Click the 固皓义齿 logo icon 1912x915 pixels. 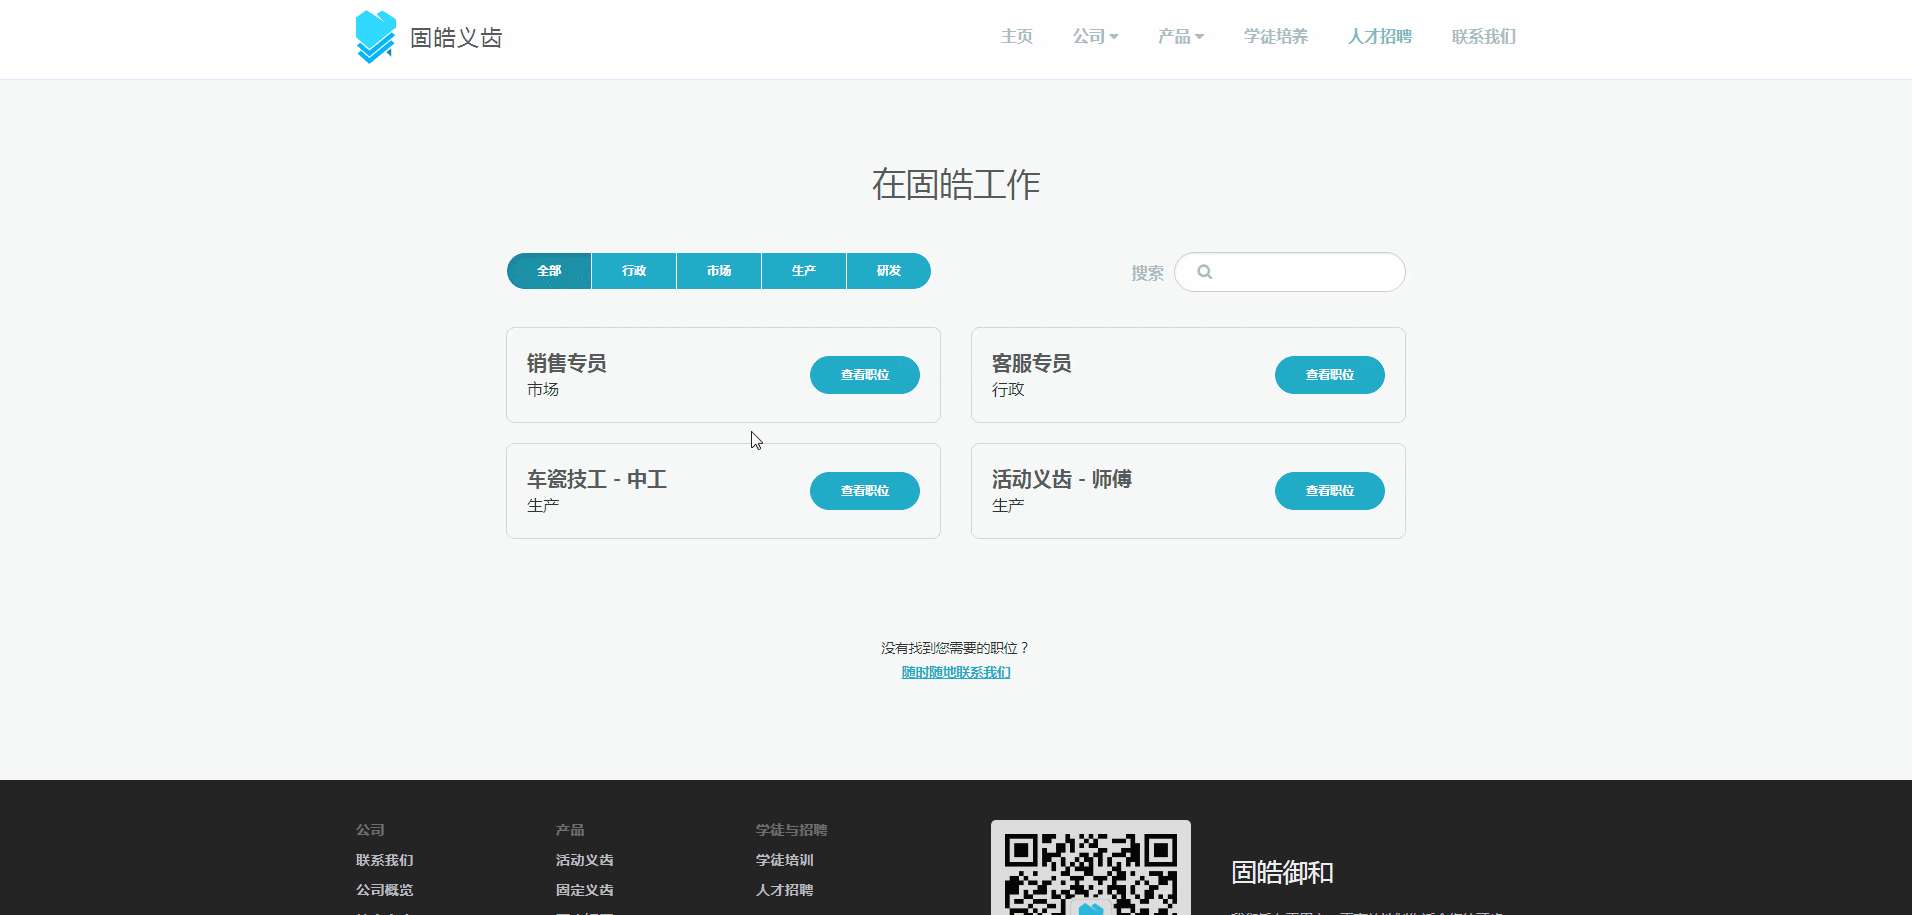tap(375, 37)
